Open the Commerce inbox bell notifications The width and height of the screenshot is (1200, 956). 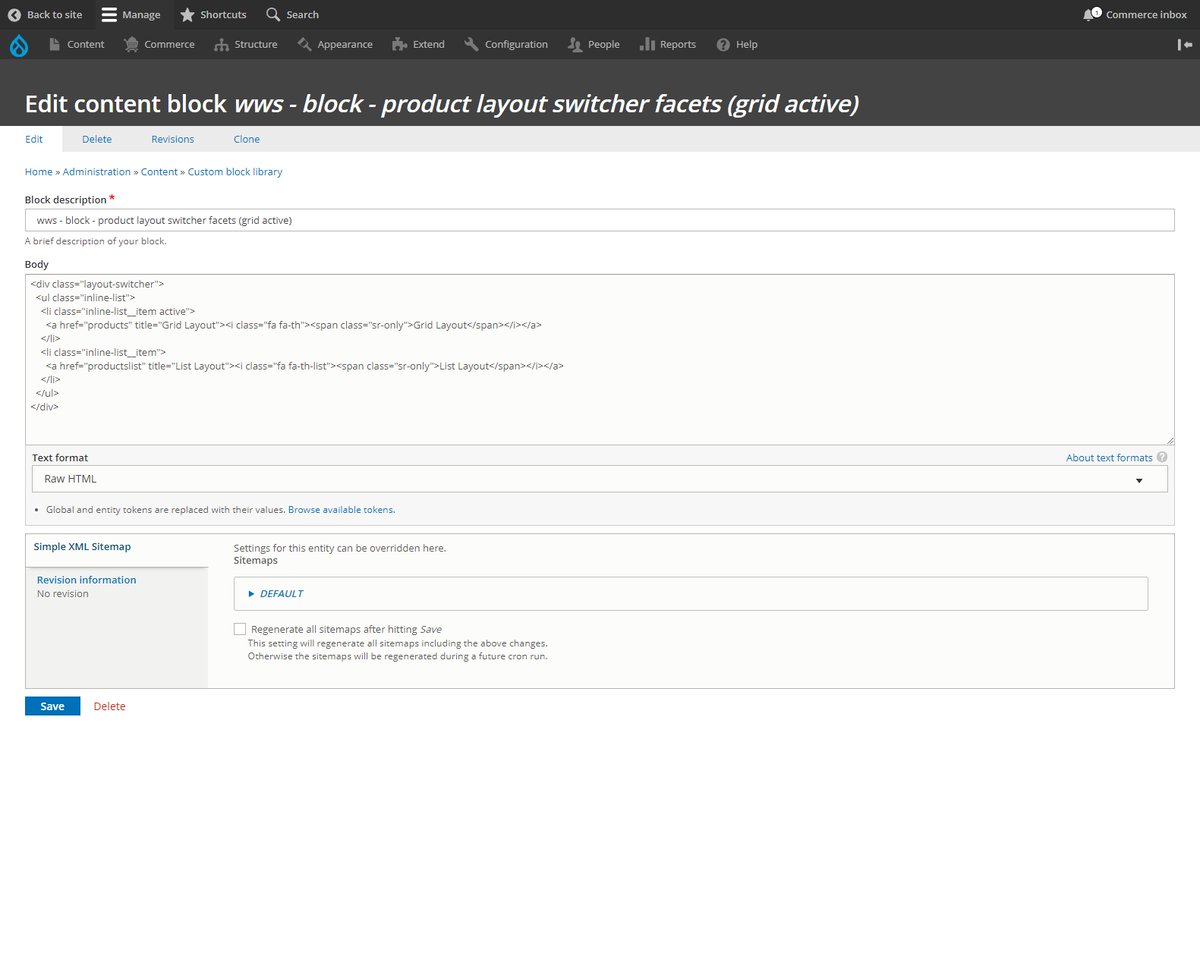pyautogui.click(x=1091, y=14)
